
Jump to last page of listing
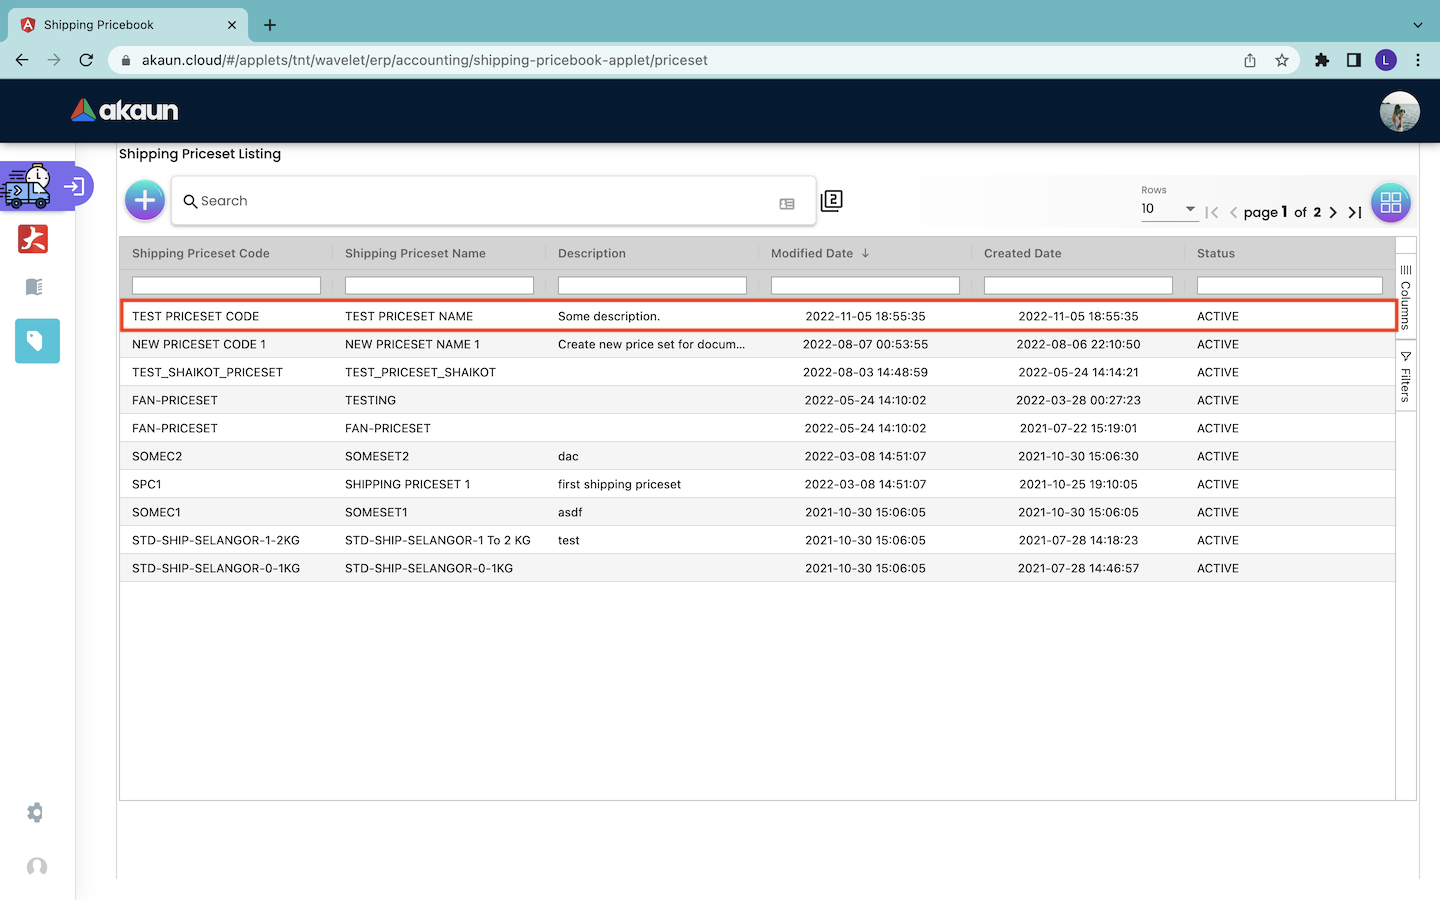1355,212
